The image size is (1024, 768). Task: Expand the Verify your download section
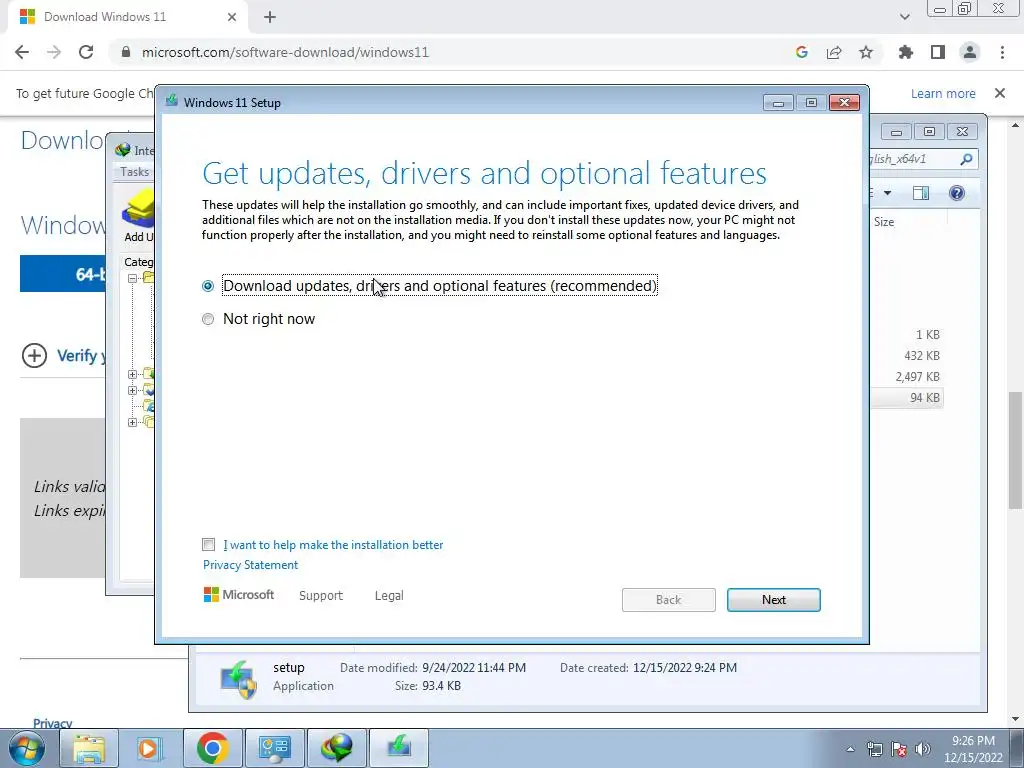click(x=34, y=356)
